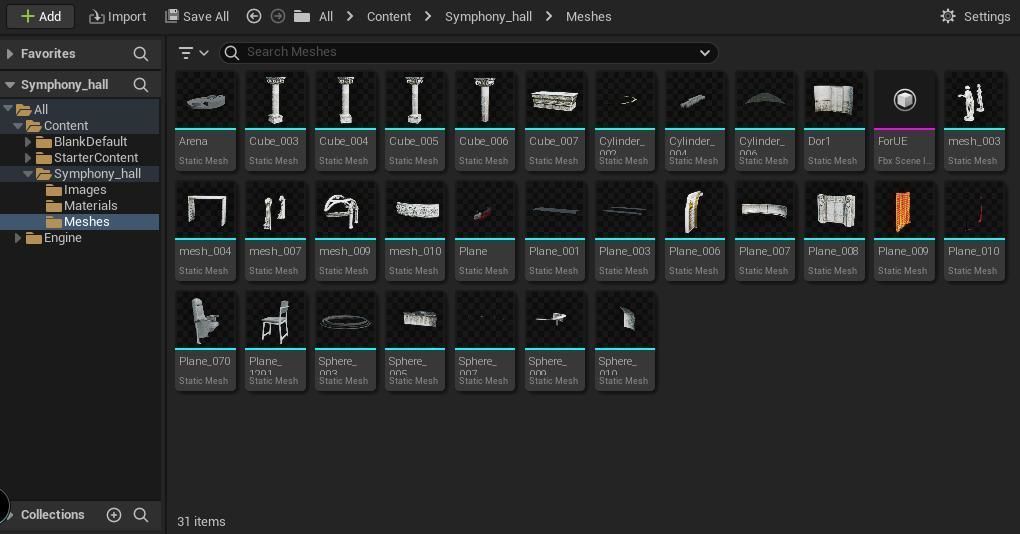Viewport: 1020px width, 534px height.
Task: Expand the Favorites section
Action: pos(10,53)
